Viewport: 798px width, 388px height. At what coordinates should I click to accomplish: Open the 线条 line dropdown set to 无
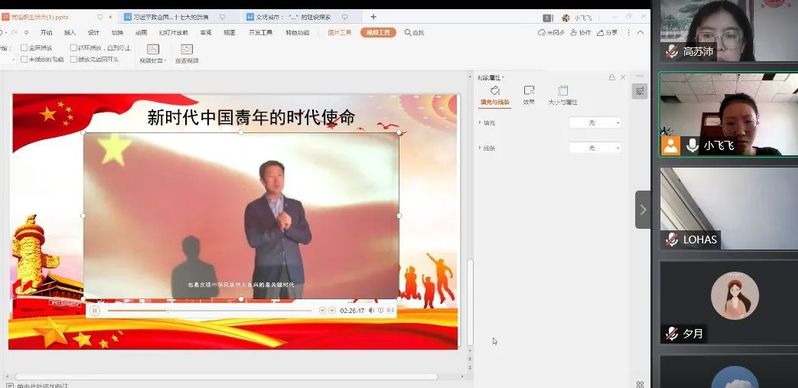(595, 148)
